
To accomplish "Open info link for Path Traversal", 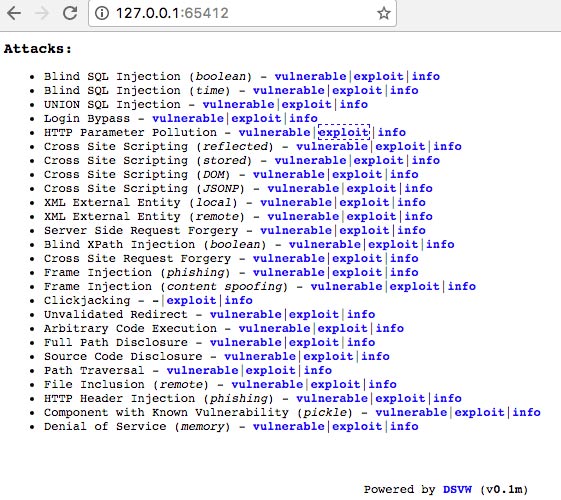I will point(318,371).
